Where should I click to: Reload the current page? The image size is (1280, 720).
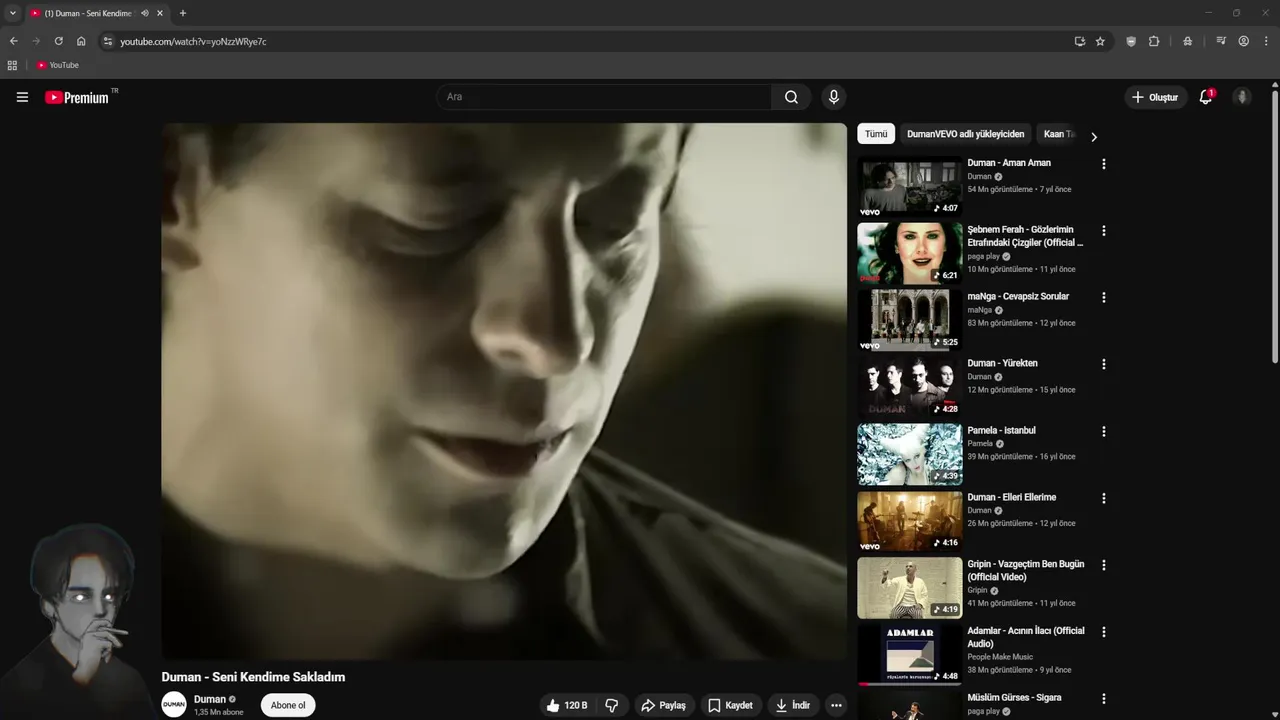coord(58,41)
